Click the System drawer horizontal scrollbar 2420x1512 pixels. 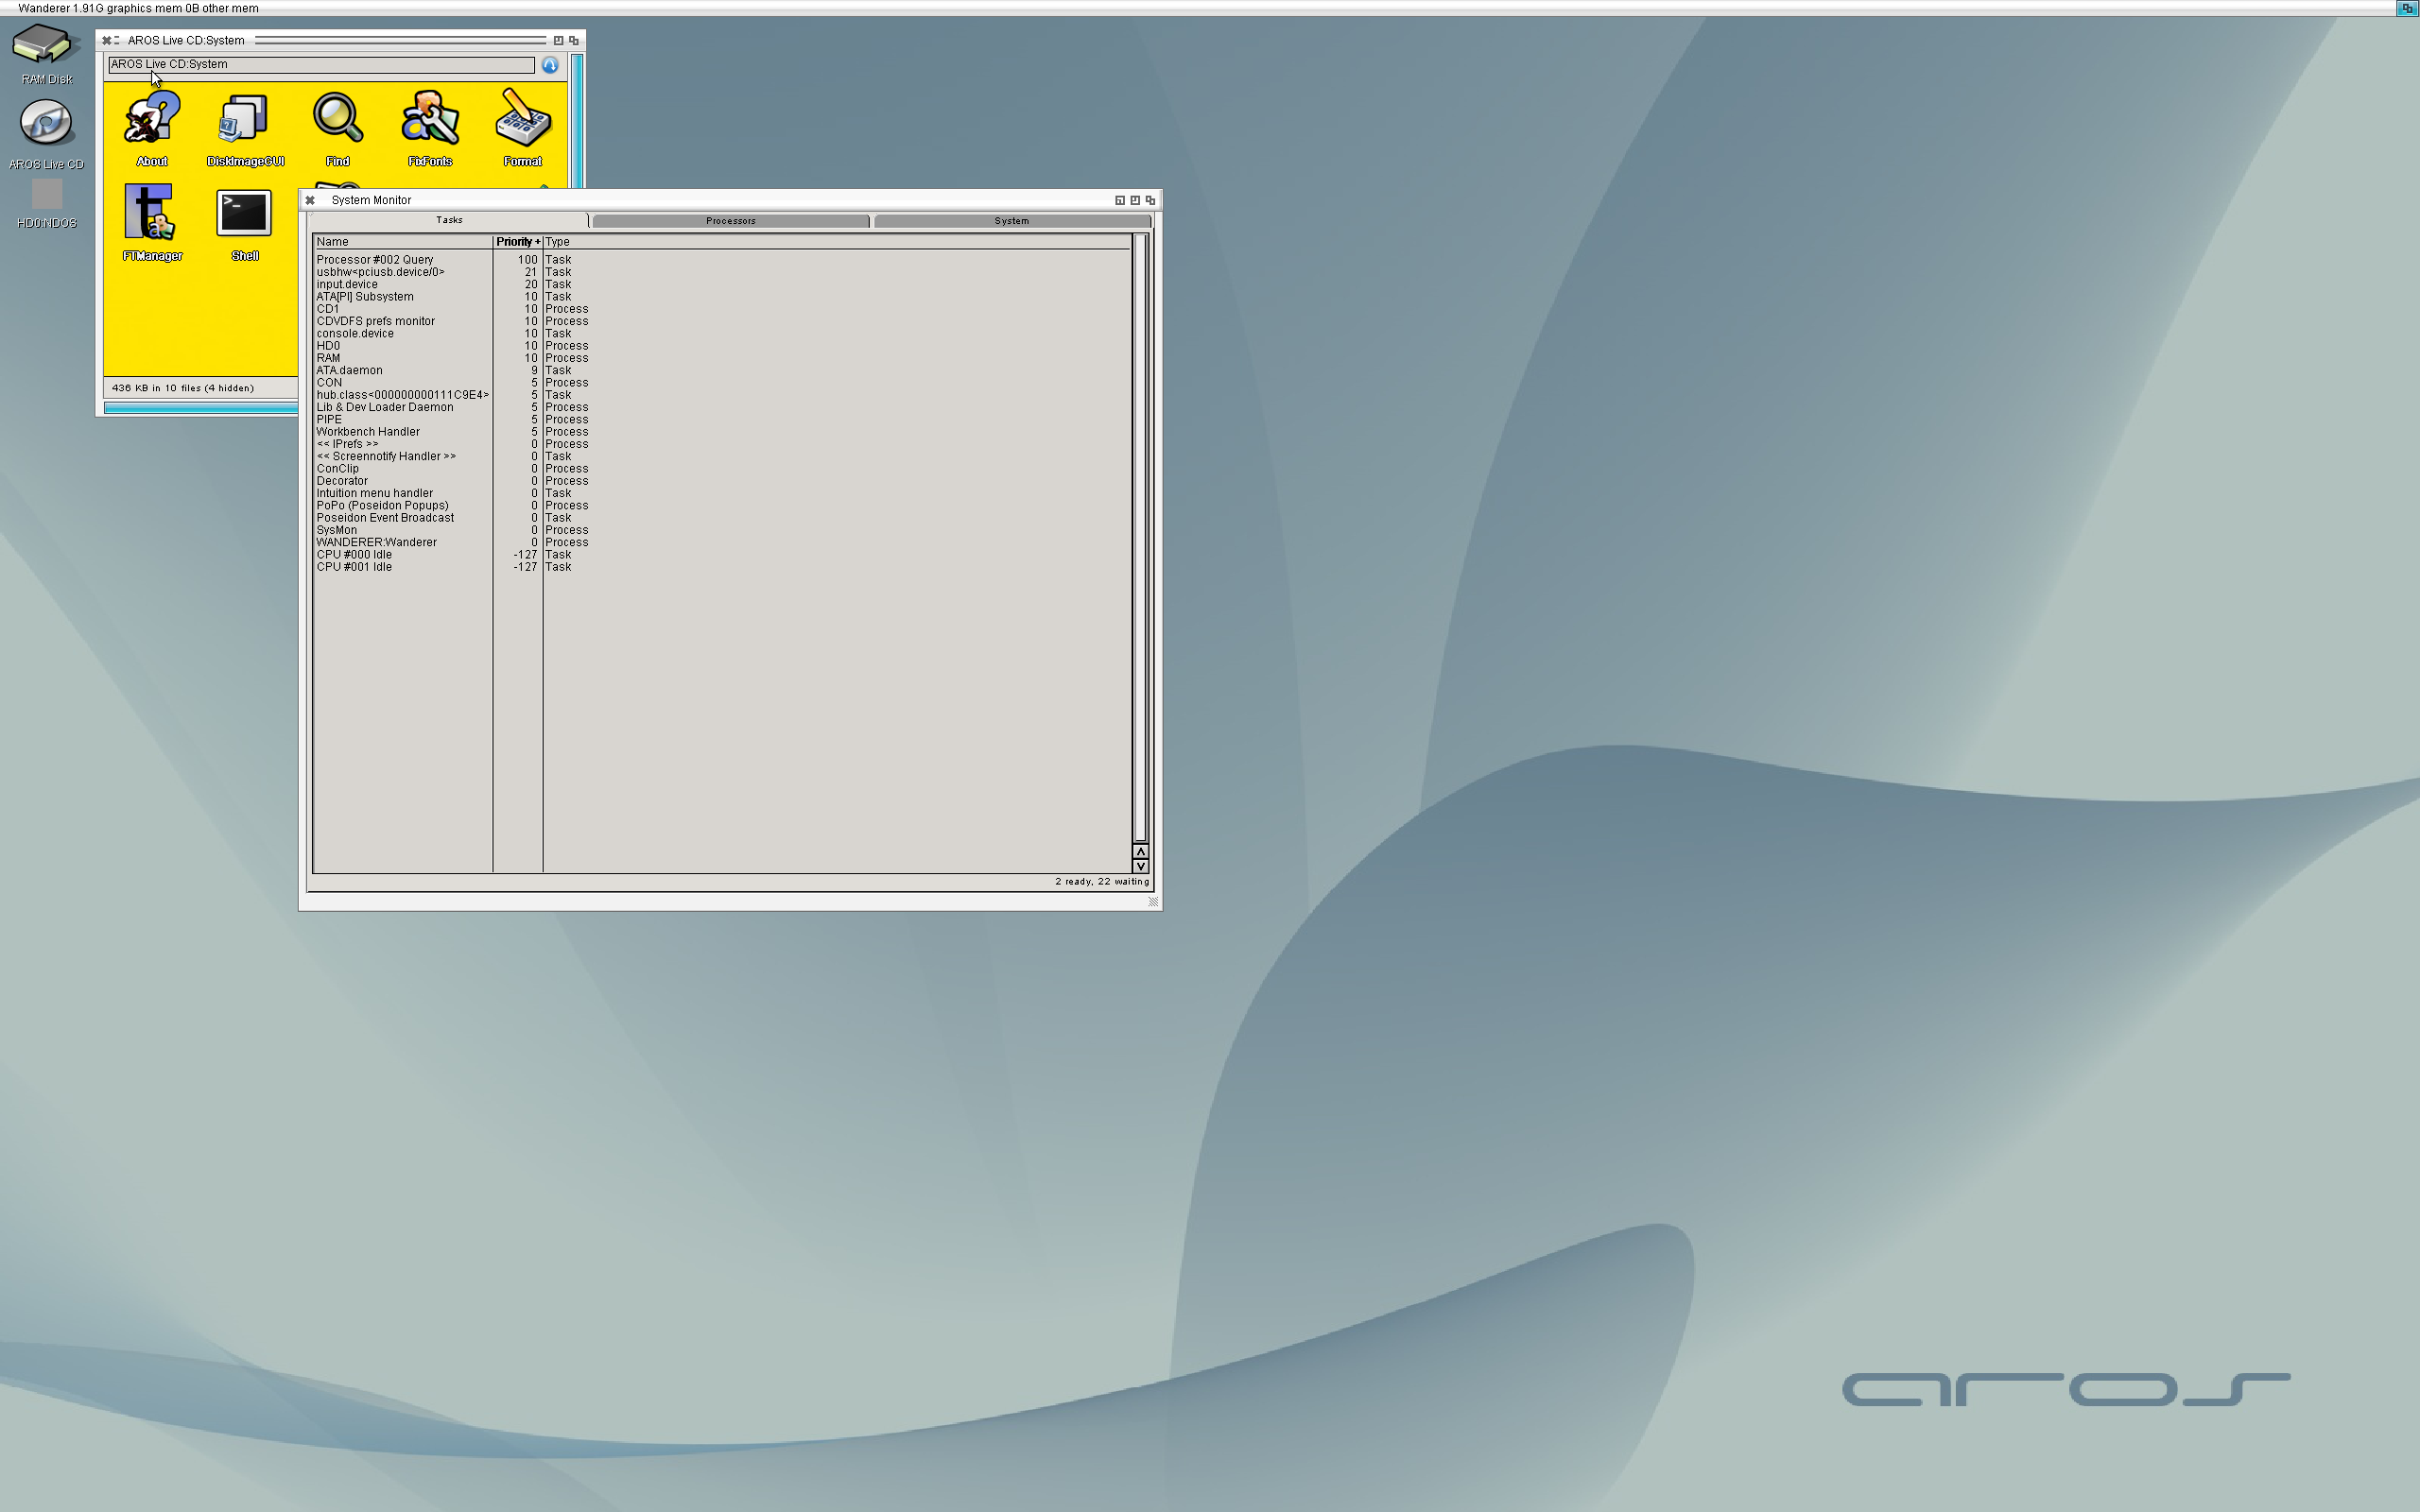tap(201, 408)
